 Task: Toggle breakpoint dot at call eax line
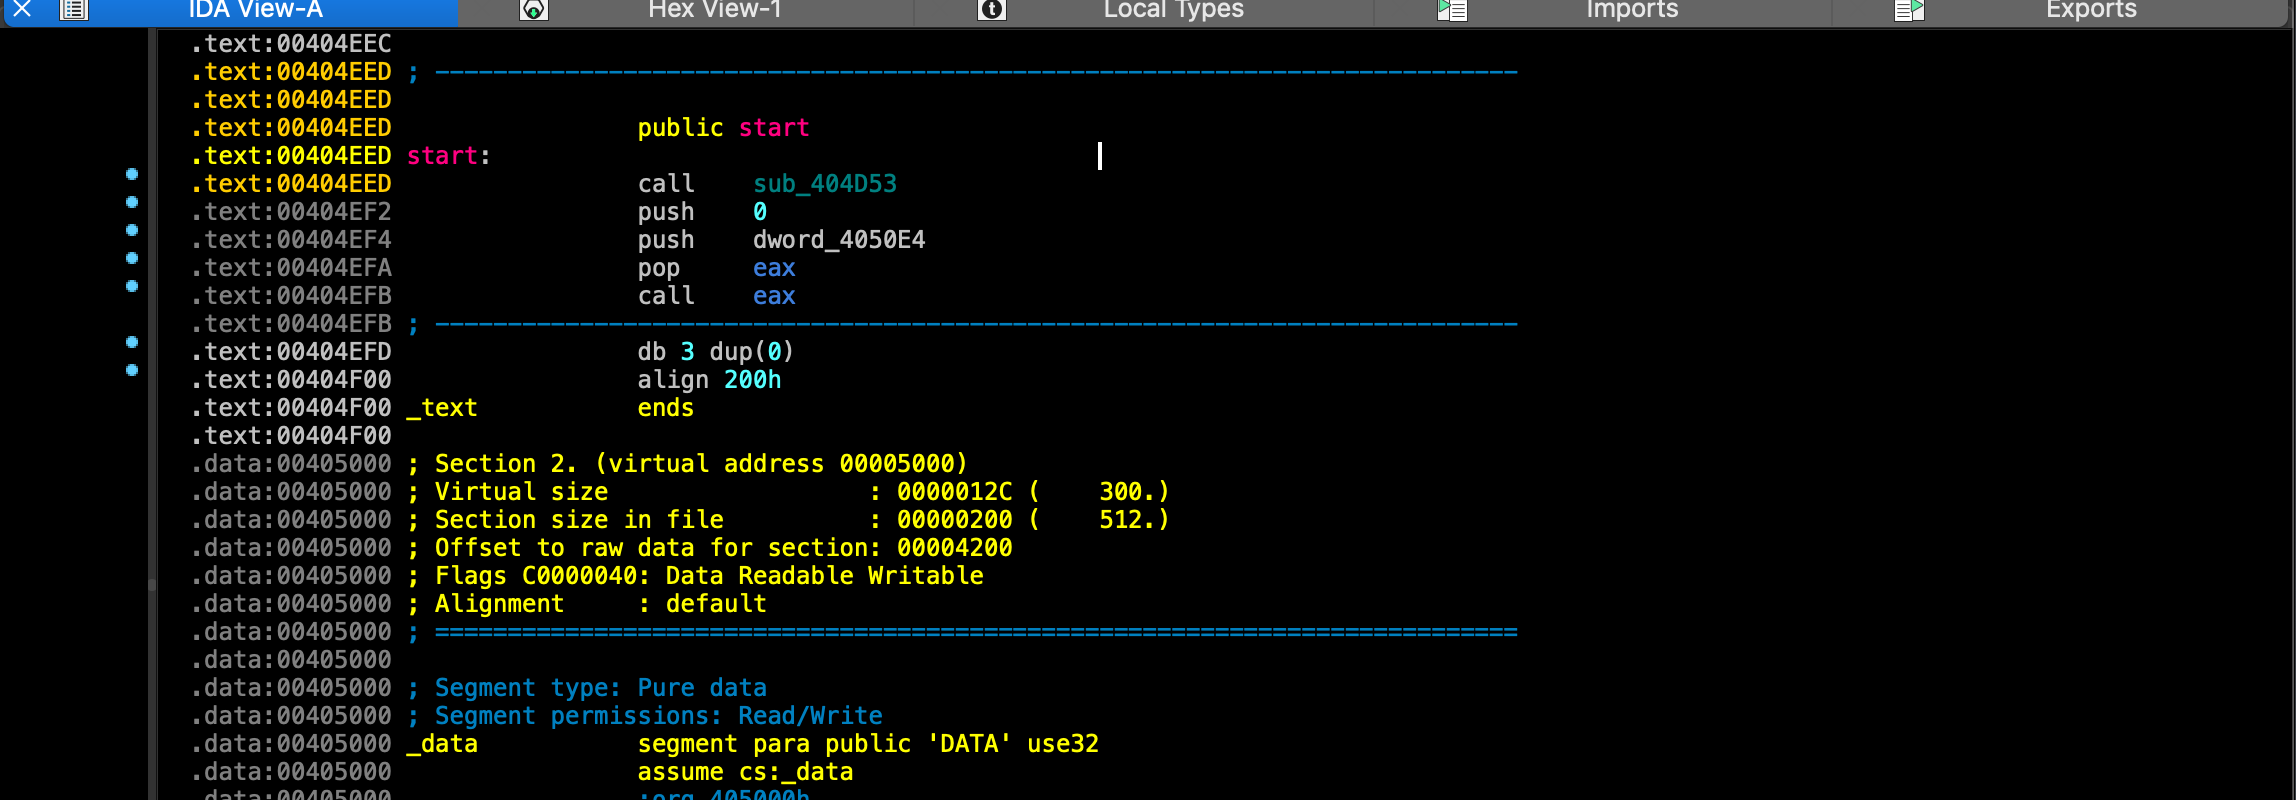coord(132,286)
